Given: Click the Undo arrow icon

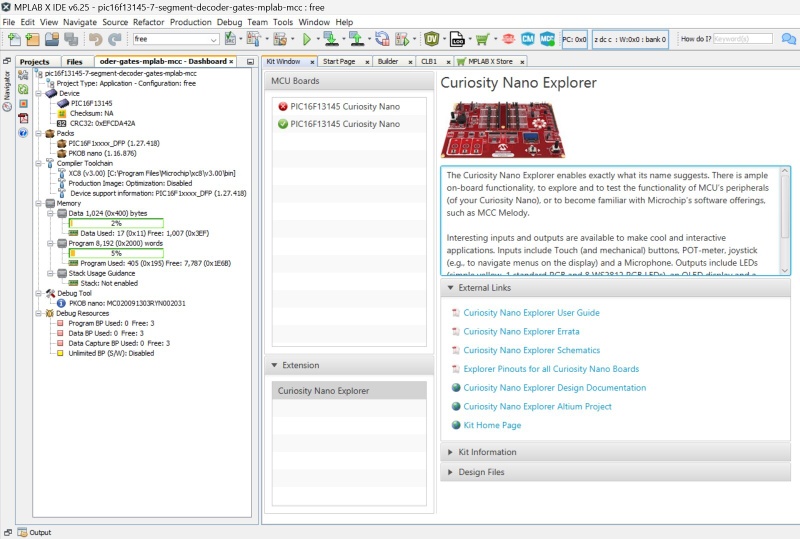Looking at the screenshot, I should pyautogui.click(x=95, y=39).
